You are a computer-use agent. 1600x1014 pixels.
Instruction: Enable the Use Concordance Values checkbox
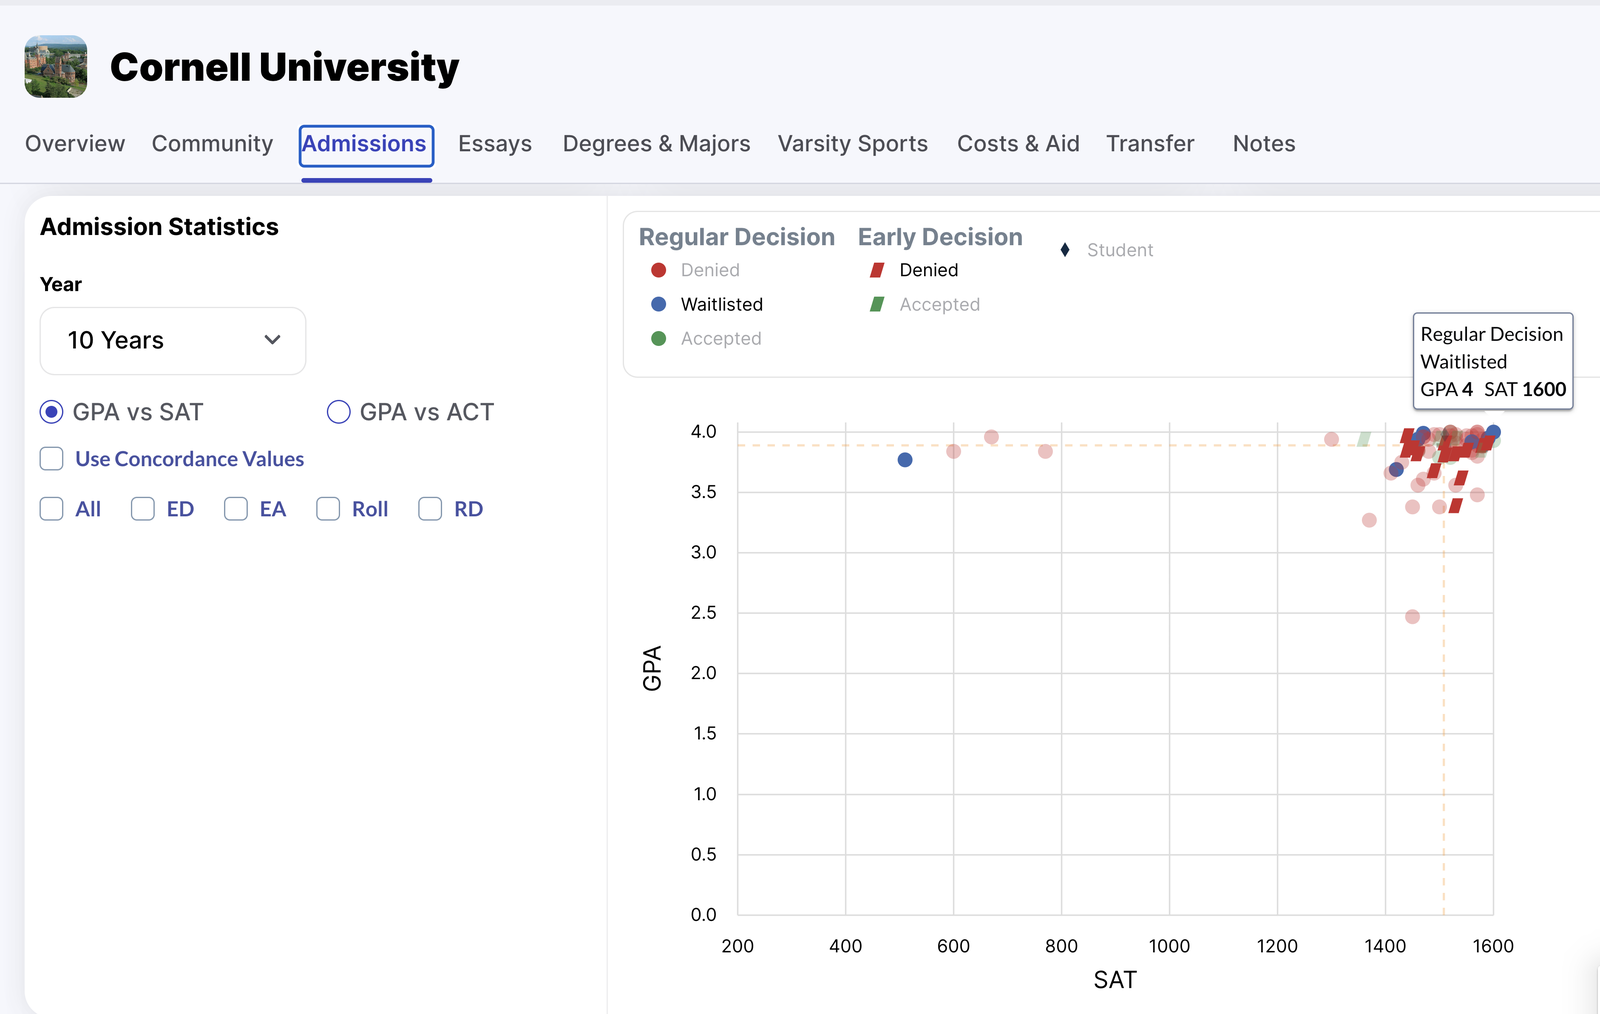[x=52, y=459]
